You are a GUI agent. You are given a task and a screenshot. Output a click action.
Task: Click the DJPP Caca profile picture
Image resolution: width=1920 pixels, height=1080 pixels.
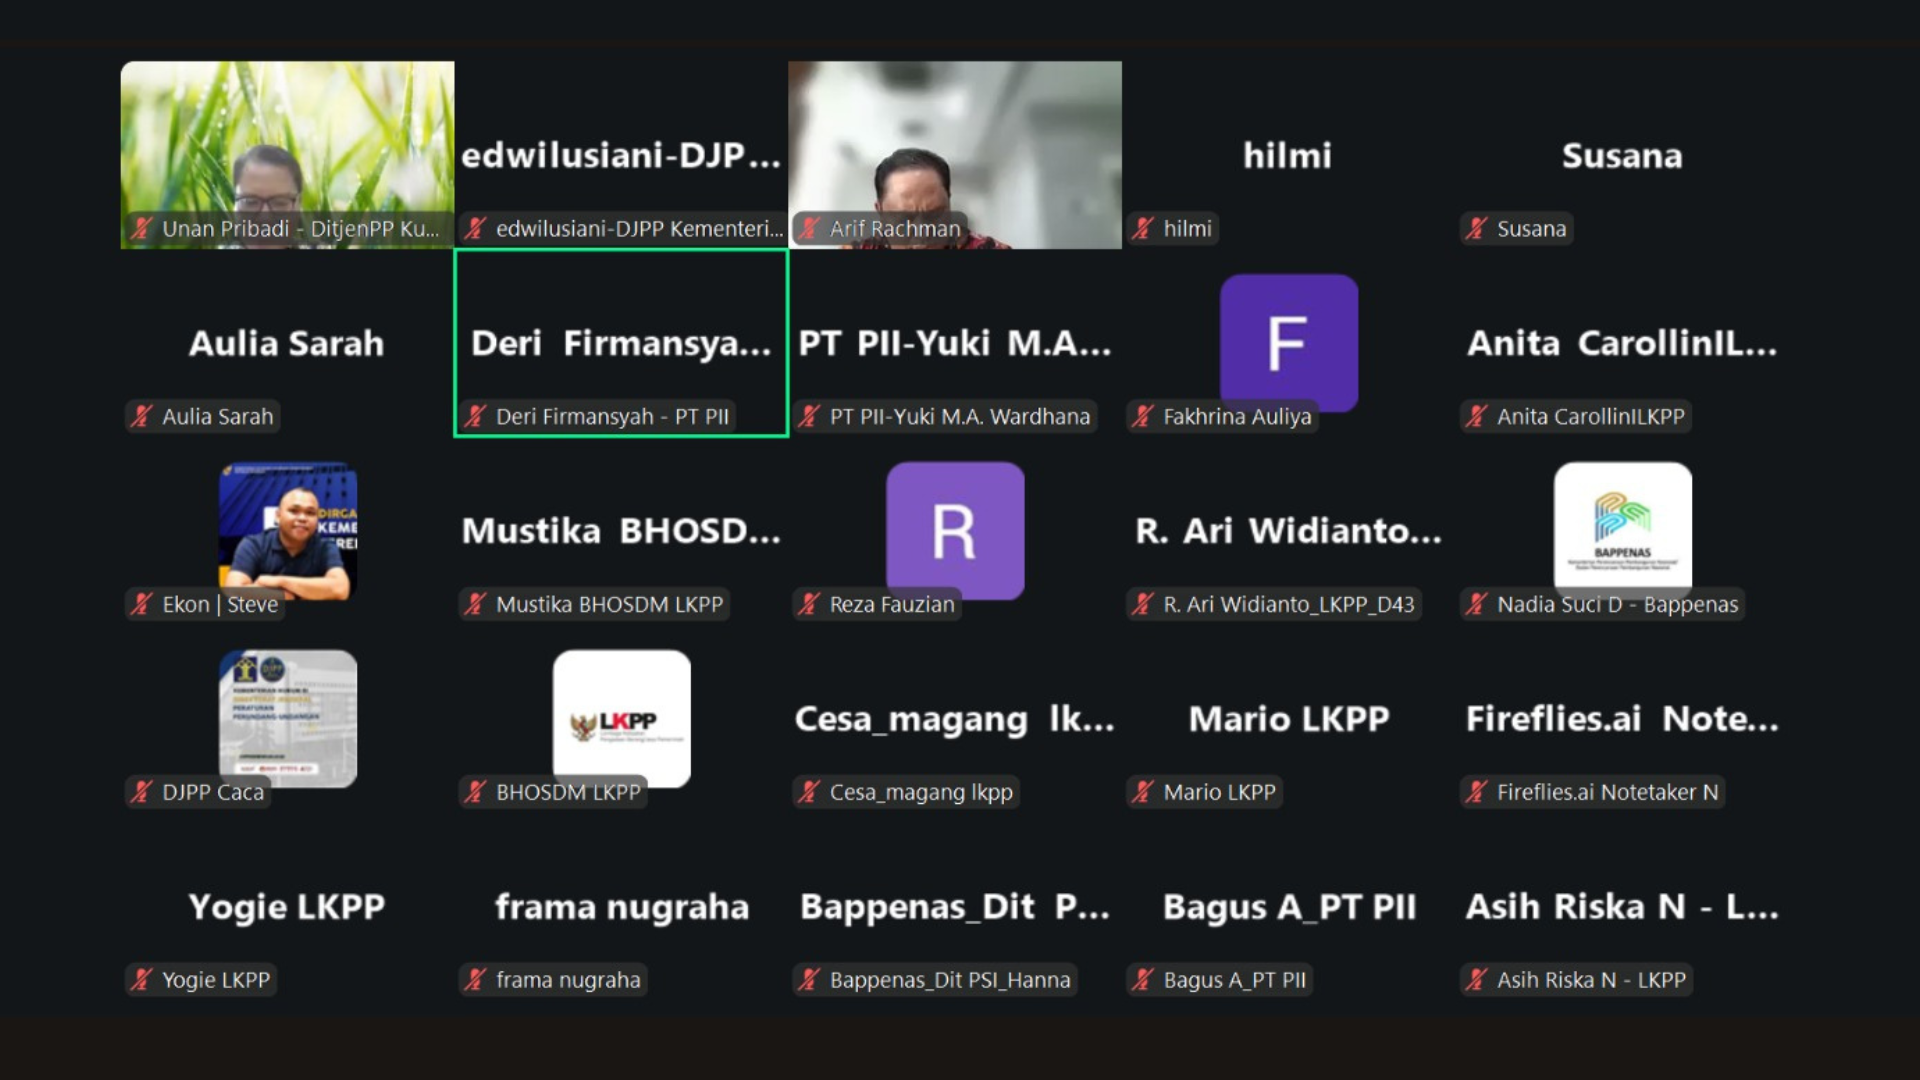click(x=287, y=715)
